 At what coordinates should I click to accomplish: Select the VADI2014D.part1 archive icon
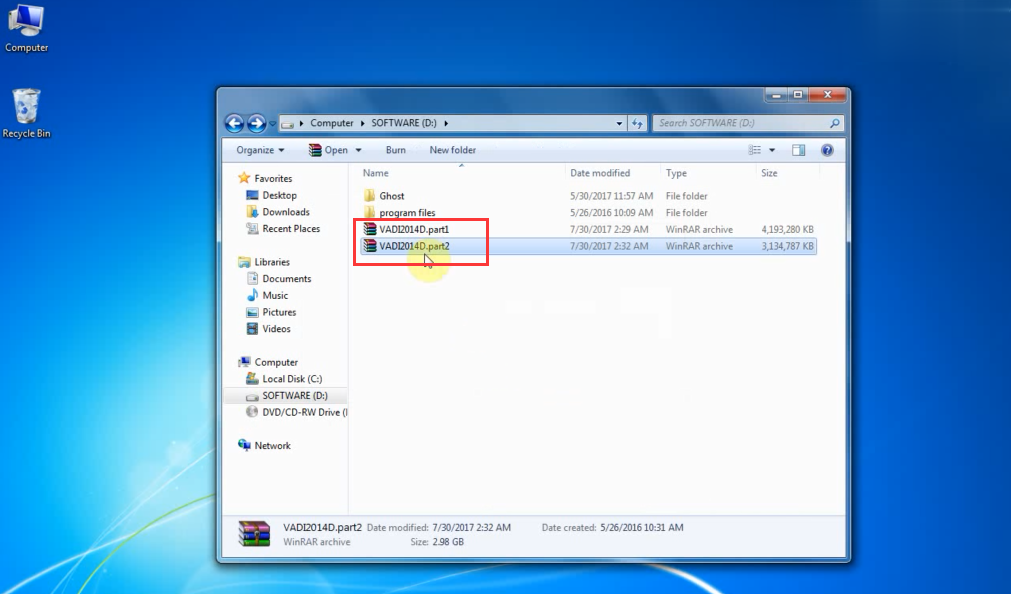369,230
